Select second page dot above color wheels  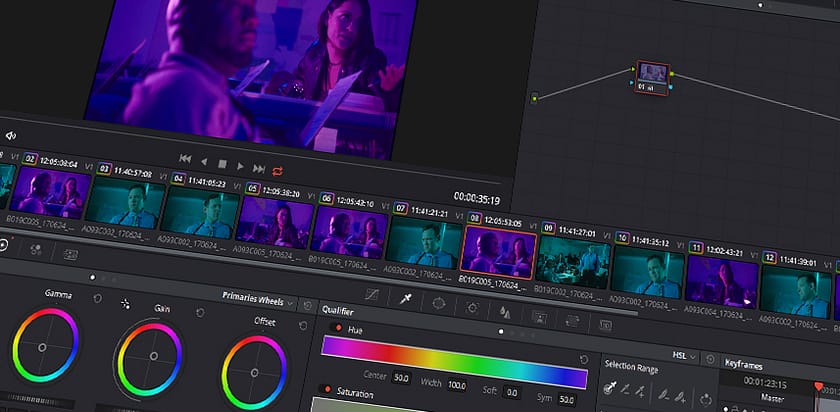tap(103, 279)
